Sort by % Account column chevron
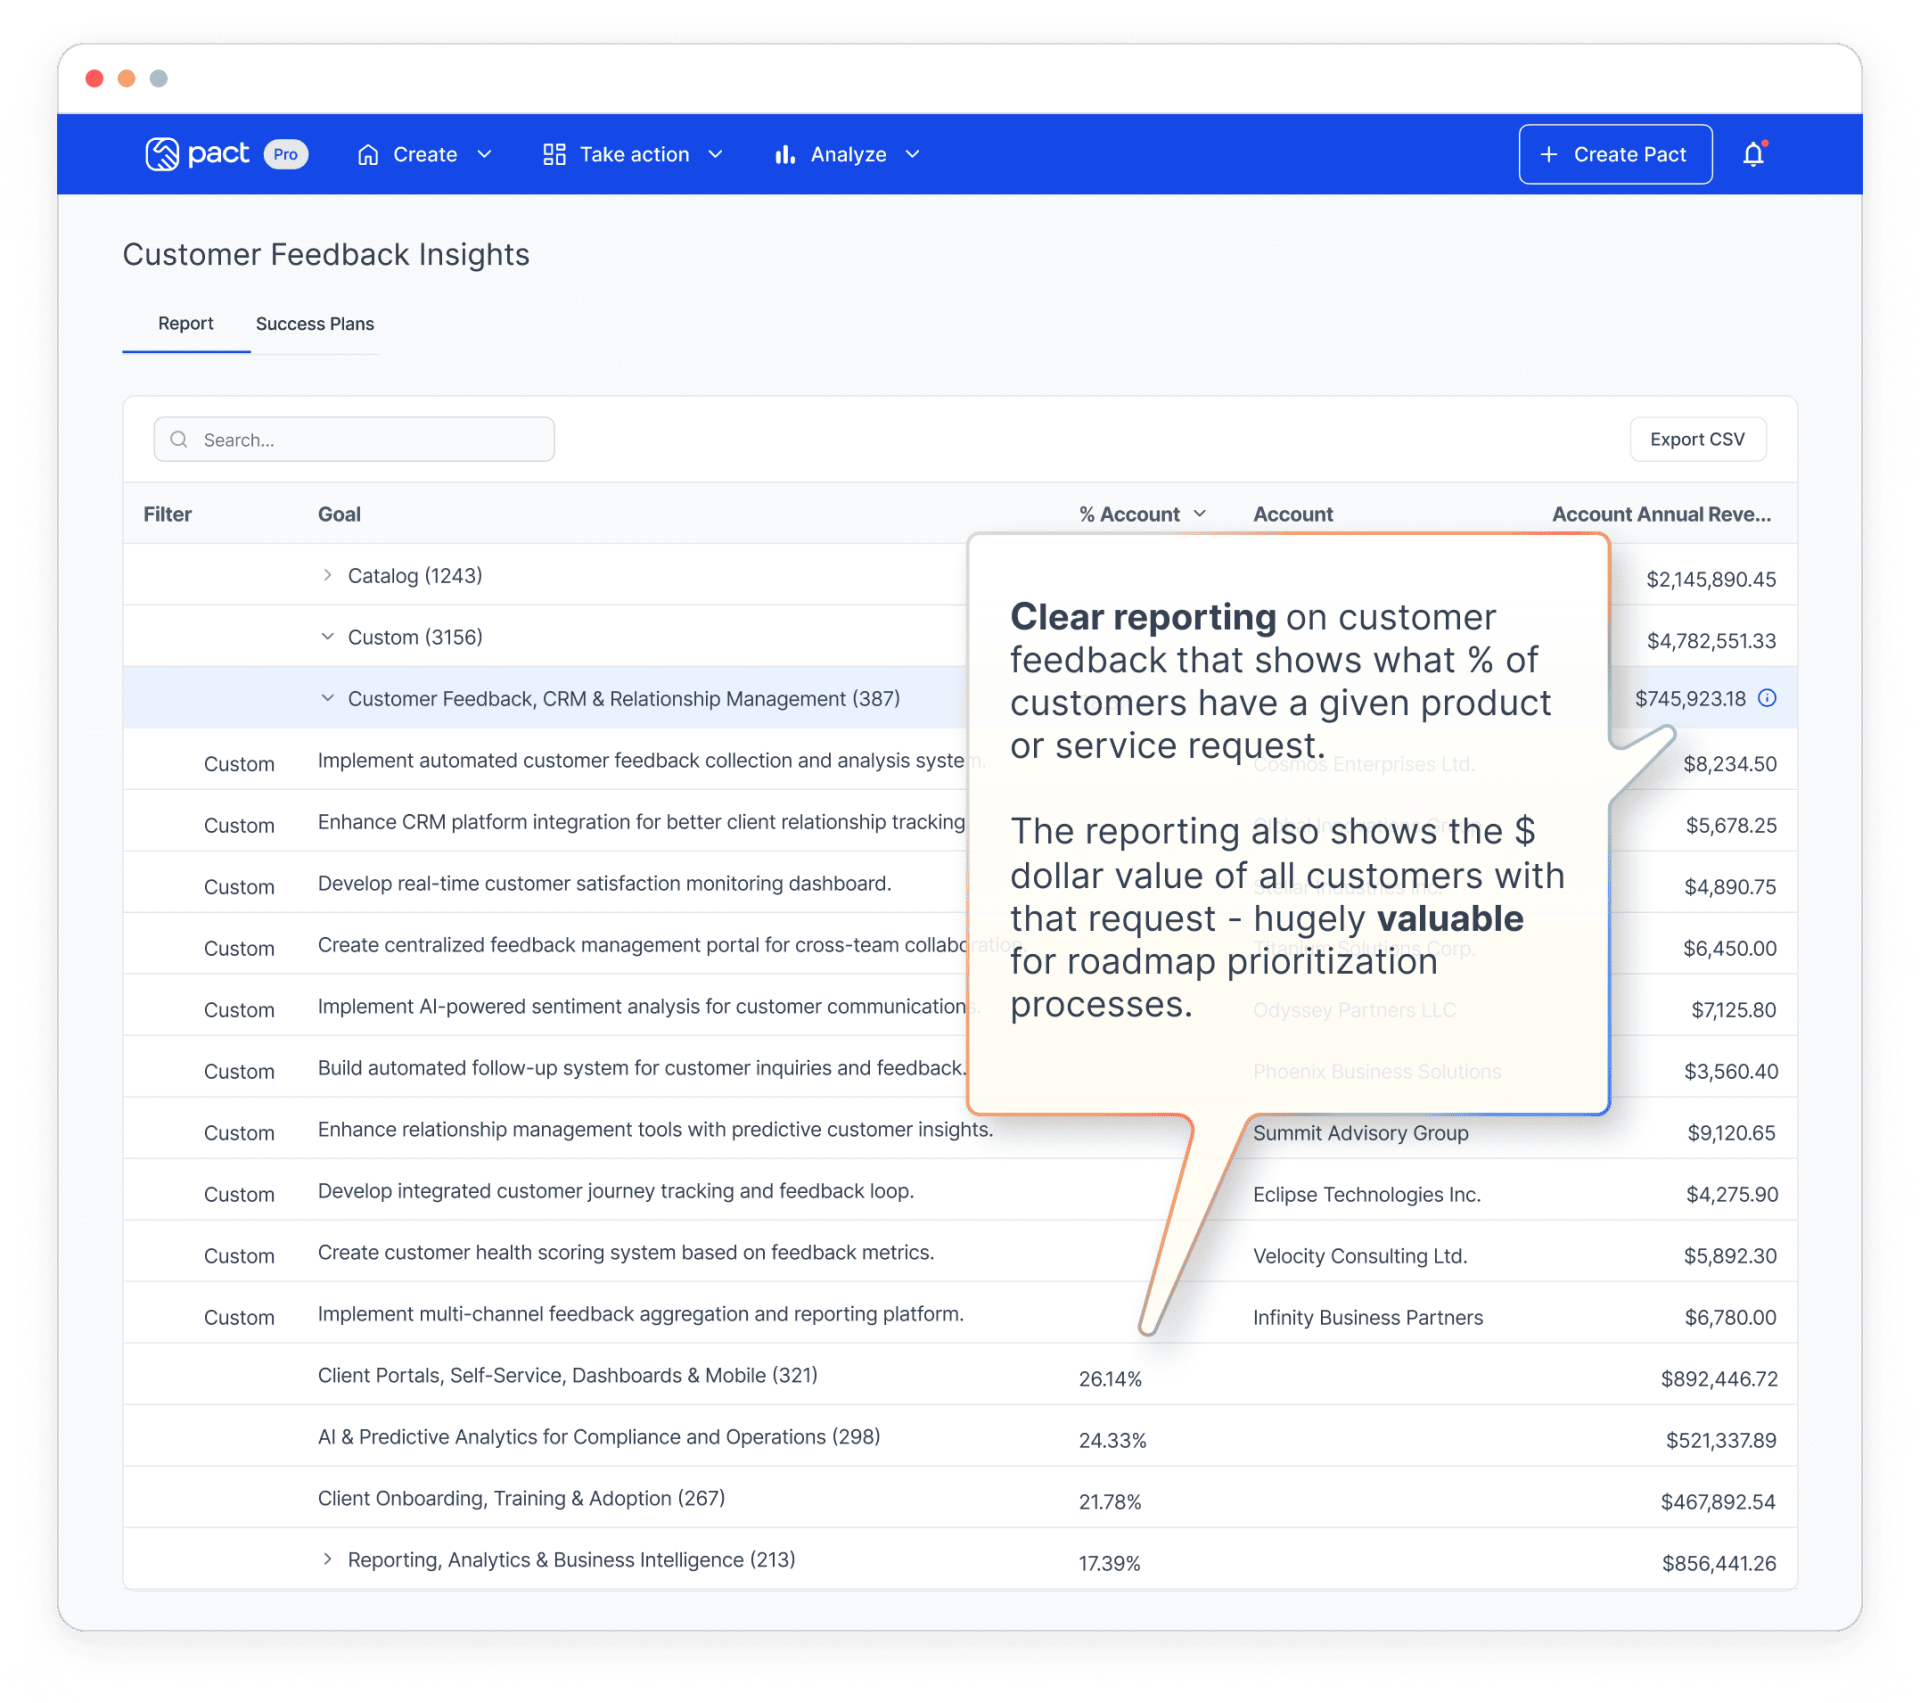 pyautogui.click(x=1200, y=514)
